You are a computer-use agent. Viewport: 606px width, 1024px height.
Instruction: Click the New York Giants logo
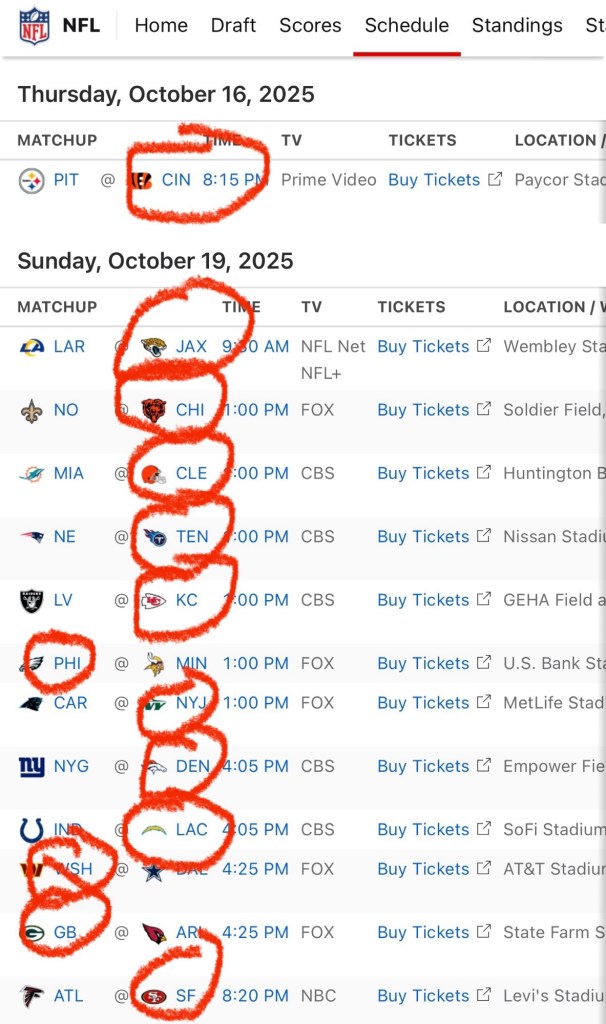[32, 767]
